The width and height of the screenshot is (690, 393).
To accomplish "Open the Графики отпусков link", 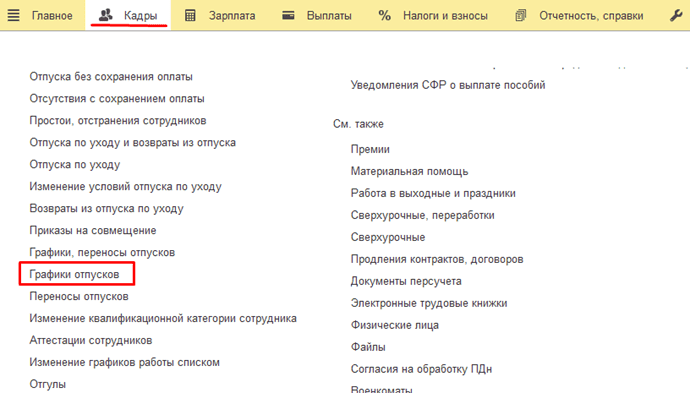I will click(x=74, y=275).
